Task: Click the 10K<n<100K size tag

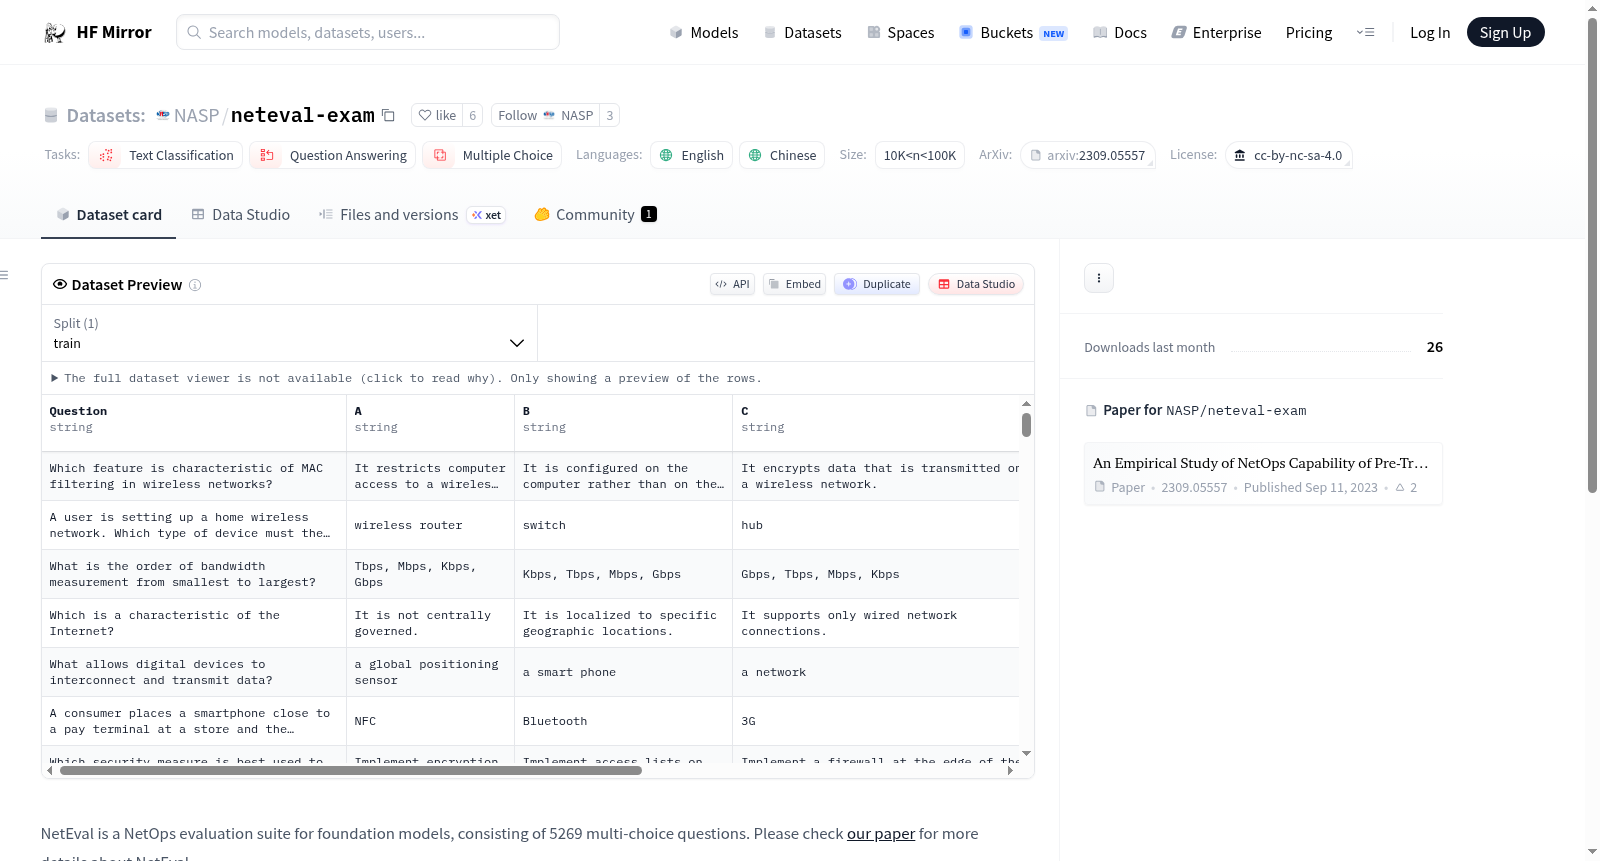Action: [920, 156]
